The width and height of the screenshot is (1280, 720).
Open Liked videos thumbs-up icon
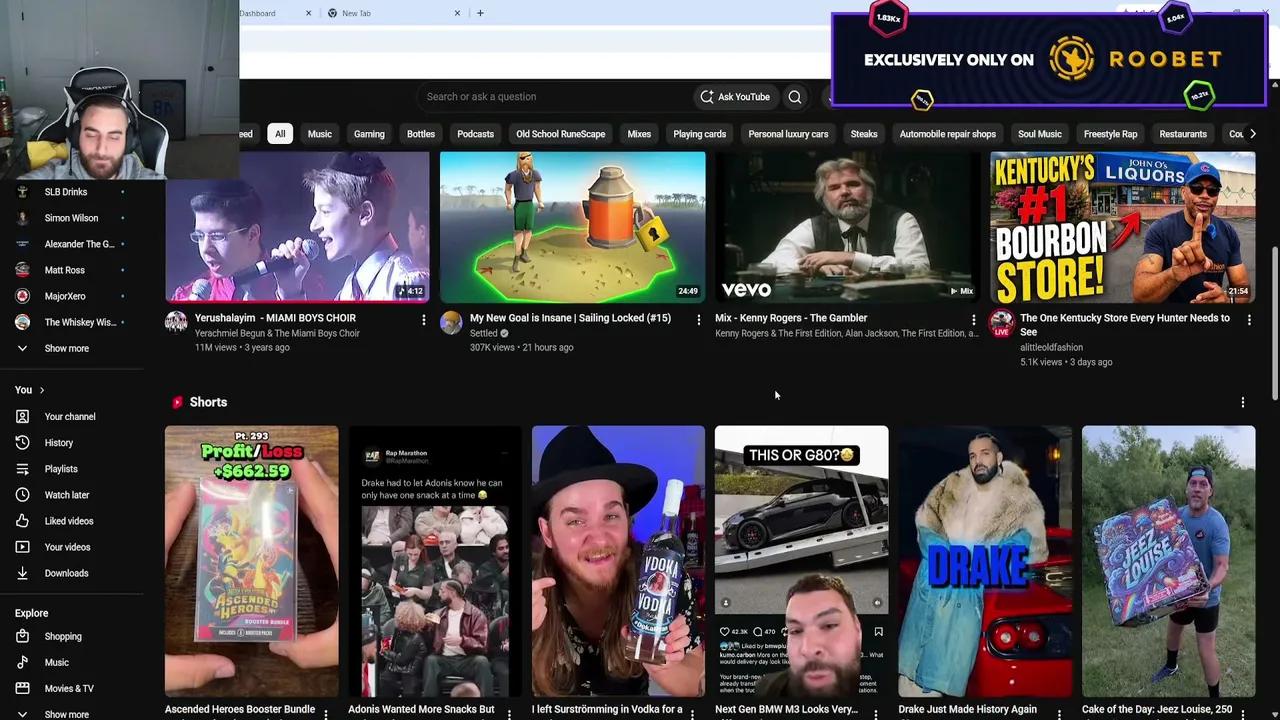click(22, 521)
